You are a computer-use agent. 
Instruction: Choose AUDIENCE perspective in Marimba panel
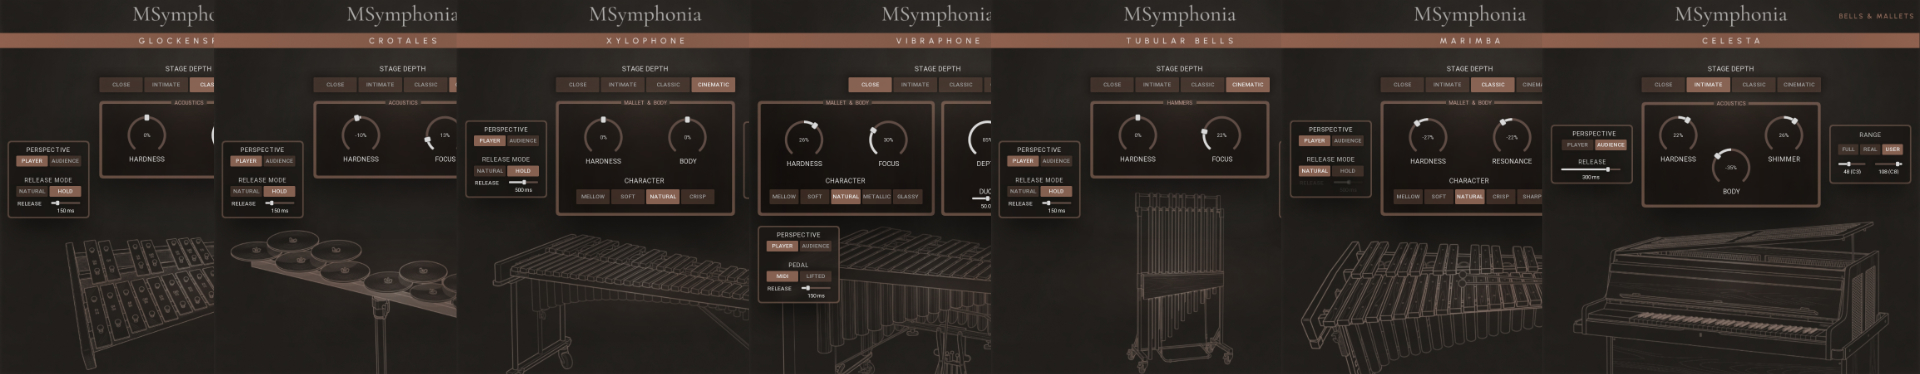1348,141
